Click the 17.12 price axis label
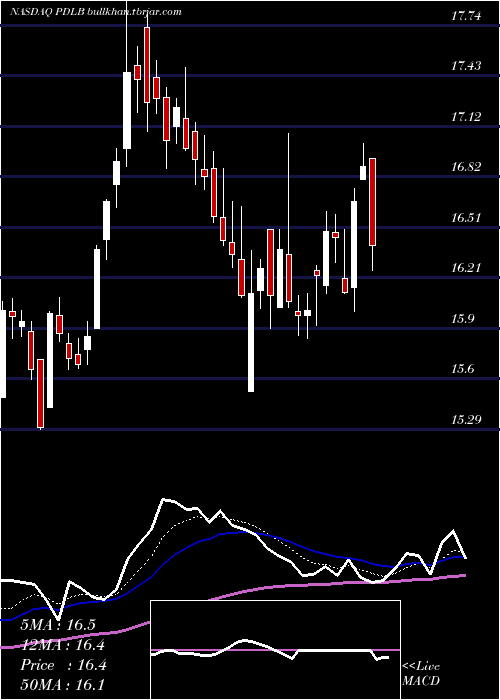 point(466,117)
